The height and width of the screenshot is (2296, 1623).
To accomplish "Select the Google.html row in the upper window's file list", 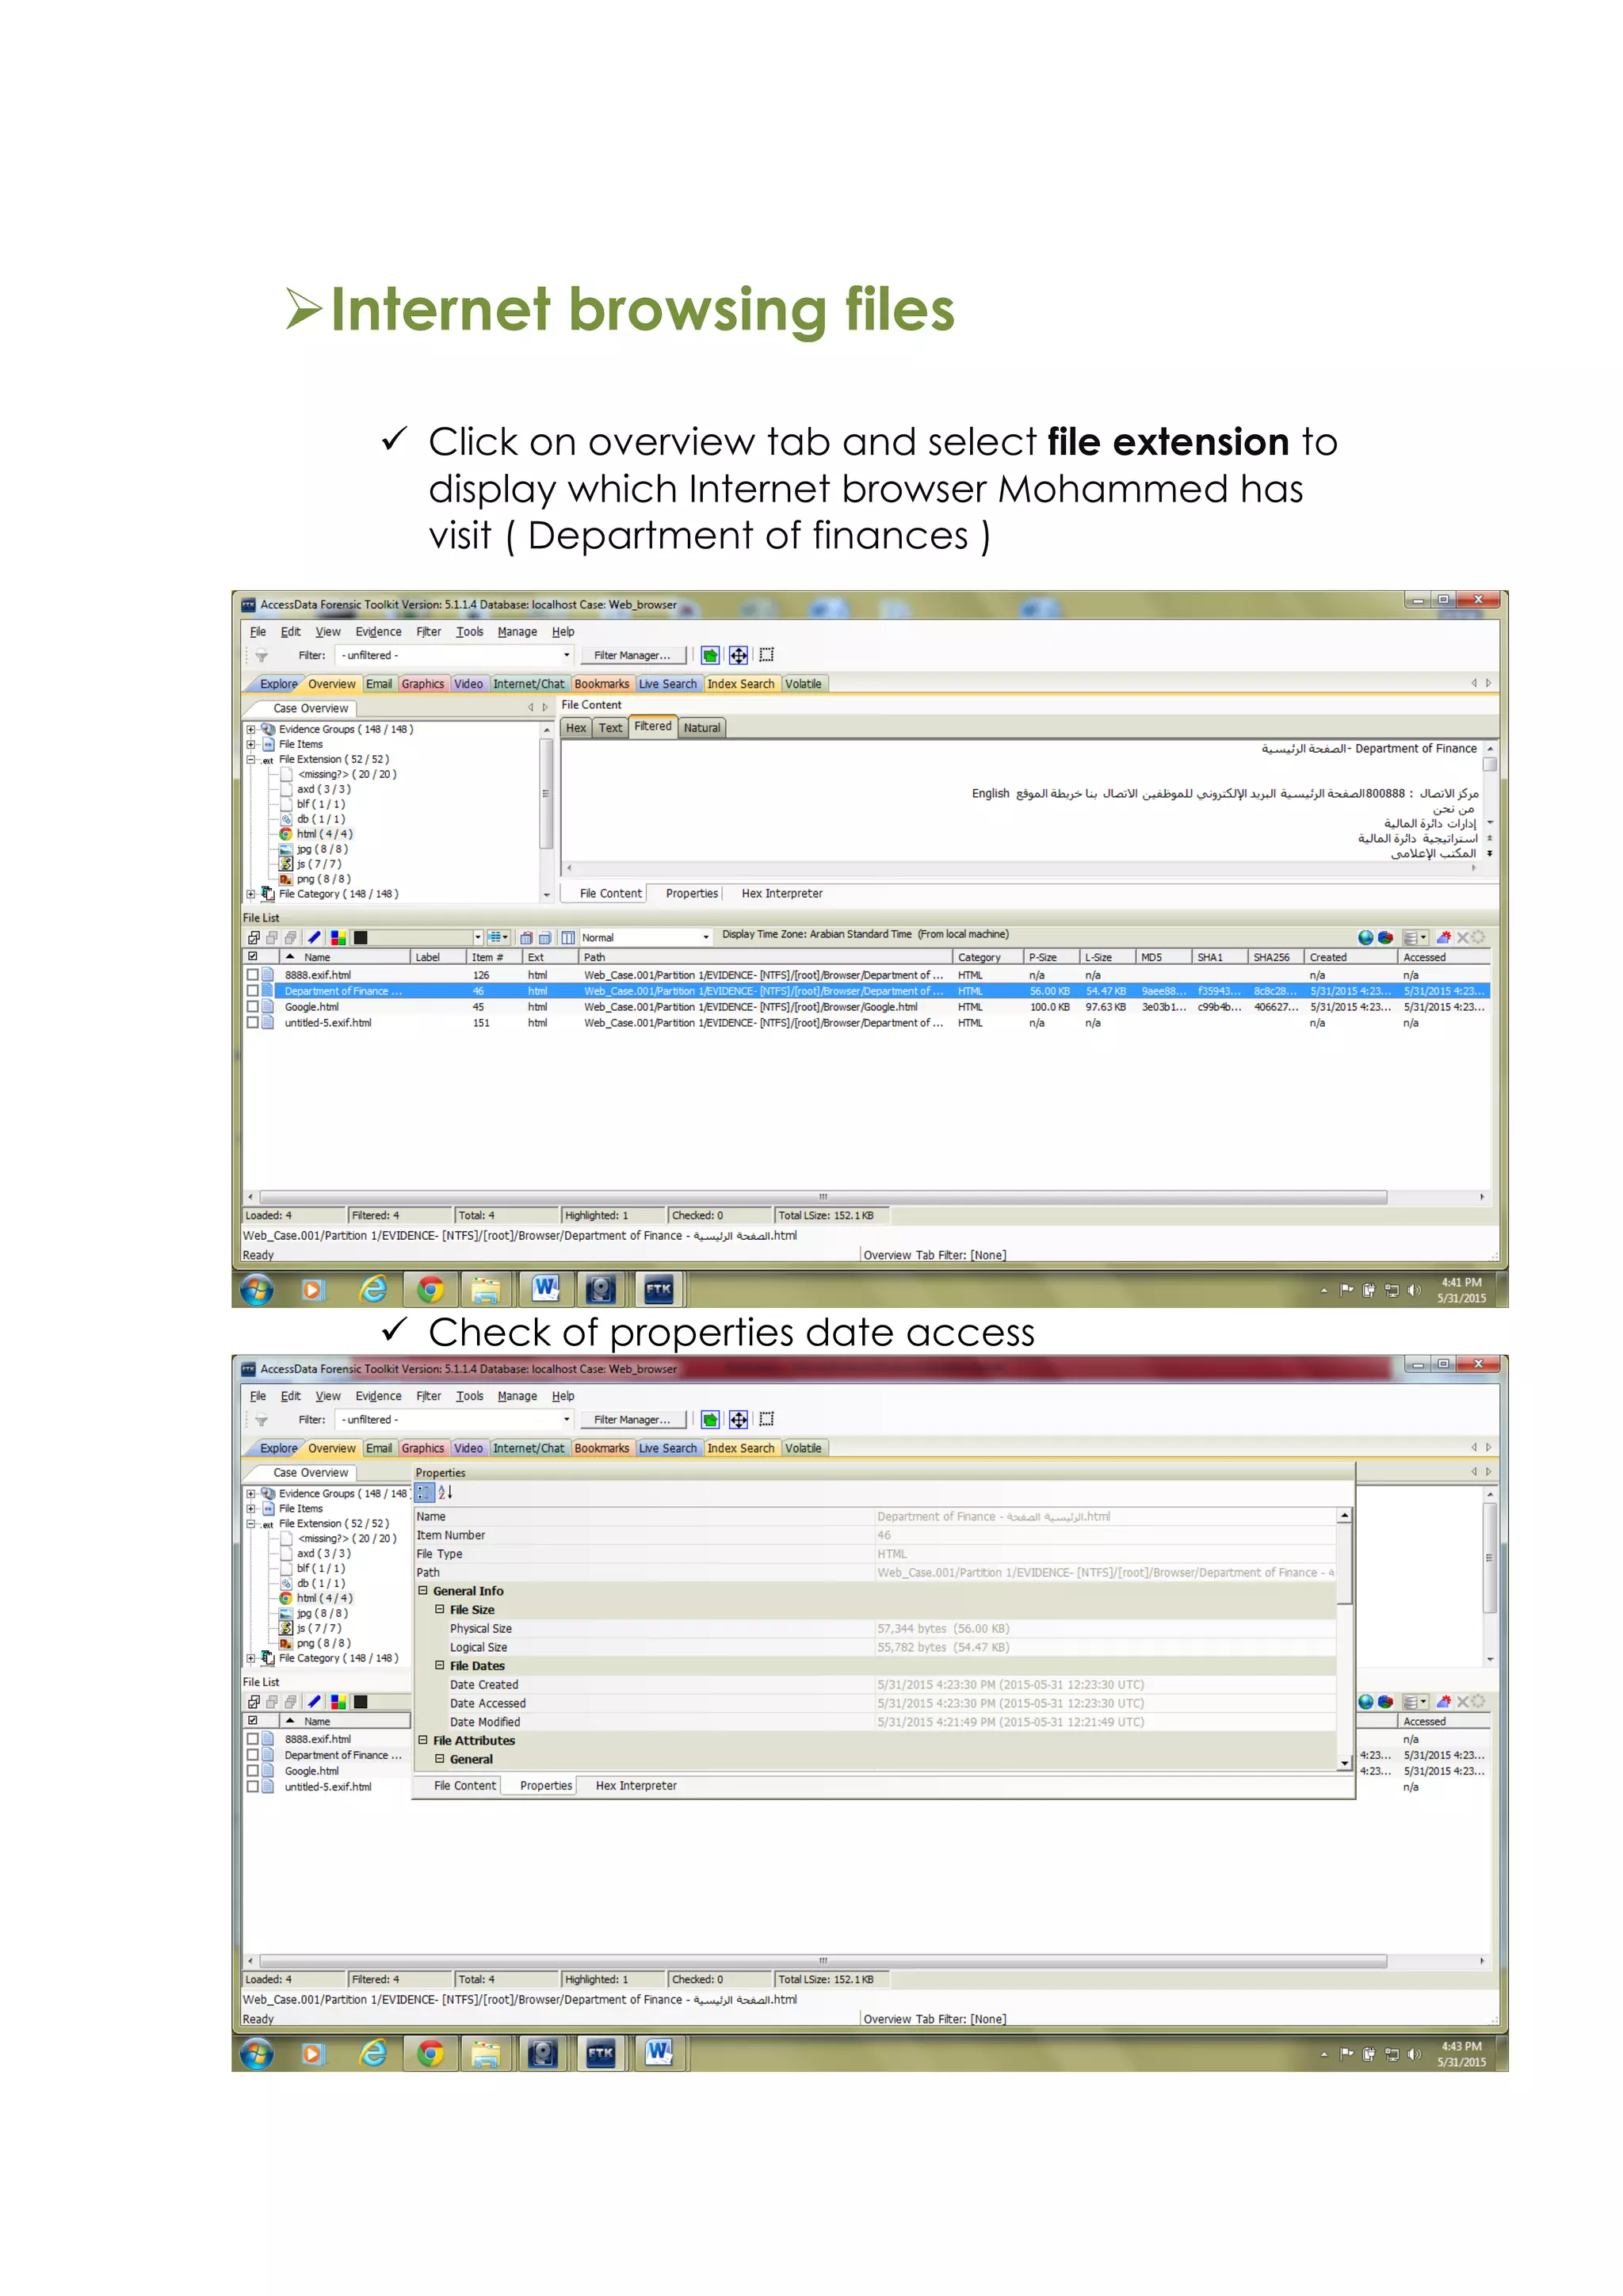I will pyautogui.click(x=868, y=1007).
